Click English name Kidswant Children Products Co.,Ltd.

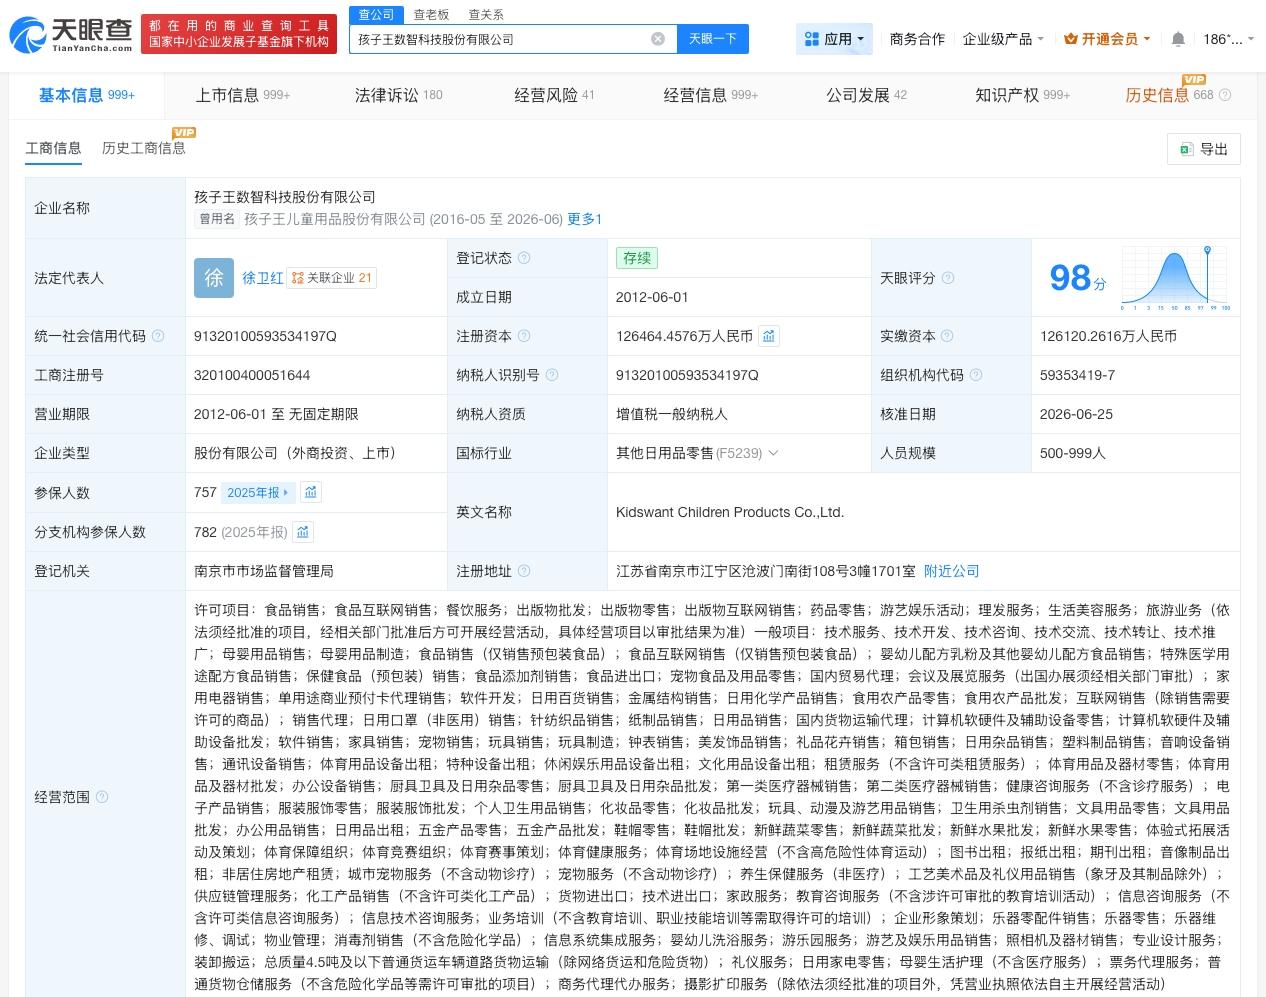[x=730, y=512]
